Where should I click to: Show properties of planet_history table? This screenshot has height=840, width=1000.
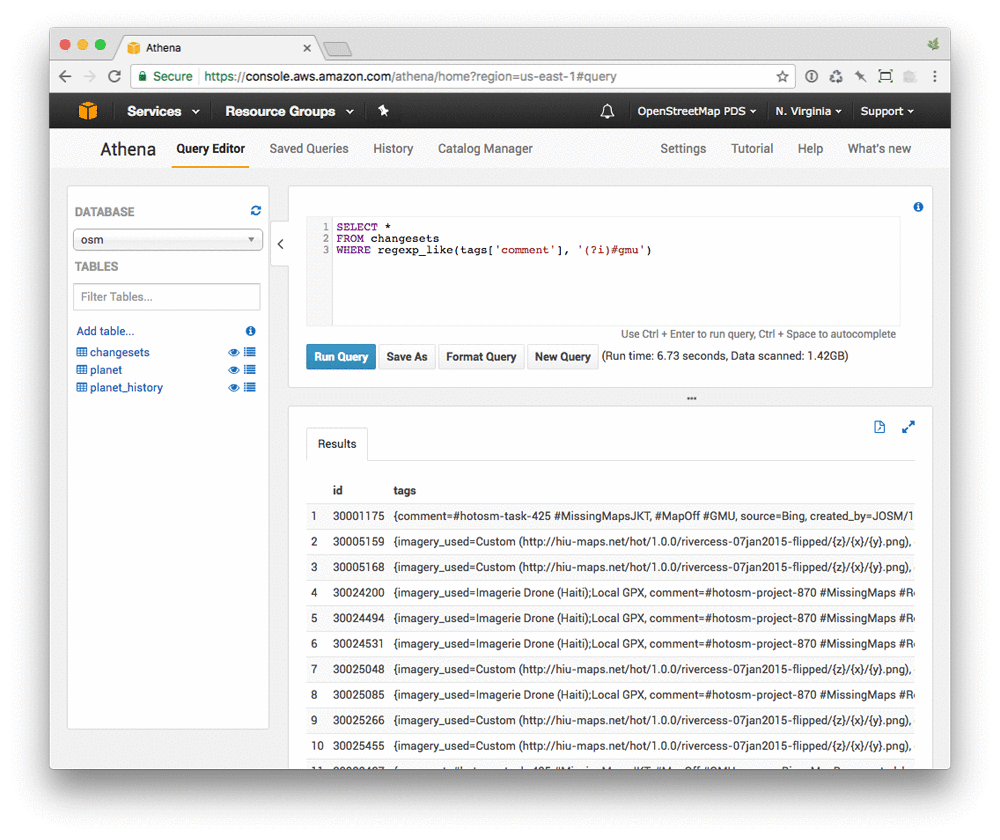click(250, 387)
